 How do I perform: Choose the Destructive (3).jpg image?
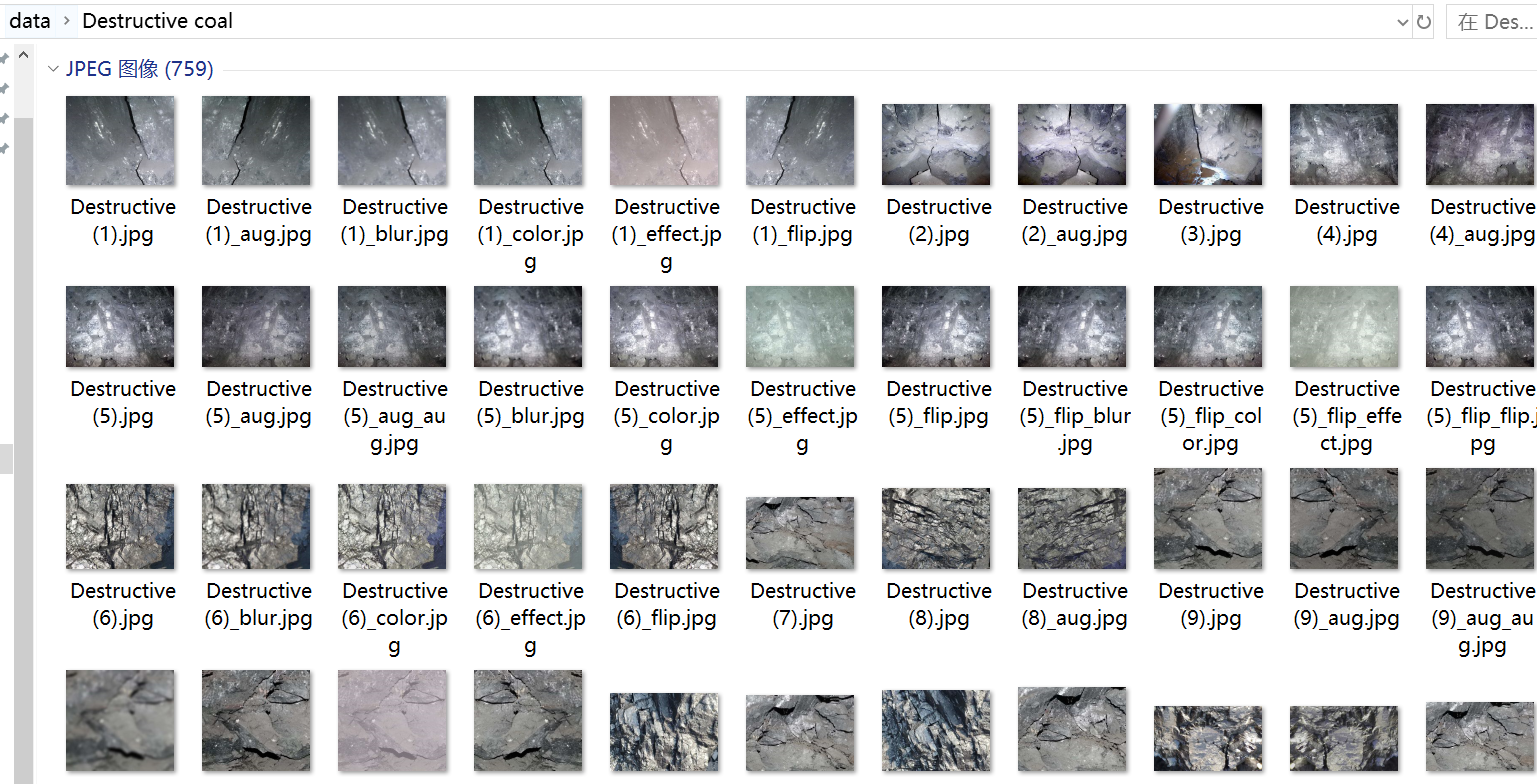click(x=1208, y=144)
